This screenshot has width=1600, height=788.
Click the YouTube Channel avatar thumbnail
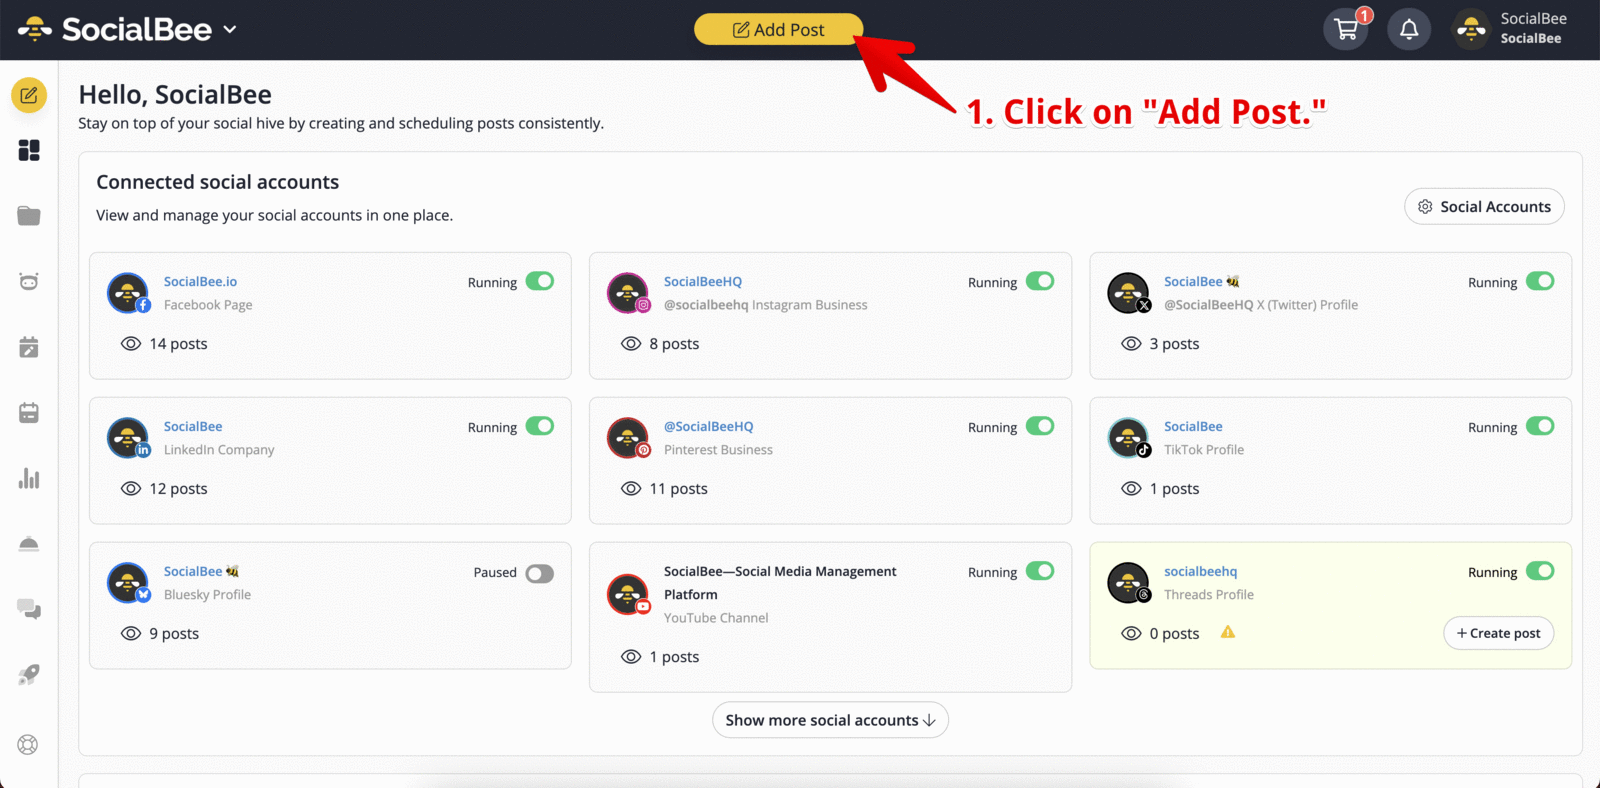click(628, 594)
